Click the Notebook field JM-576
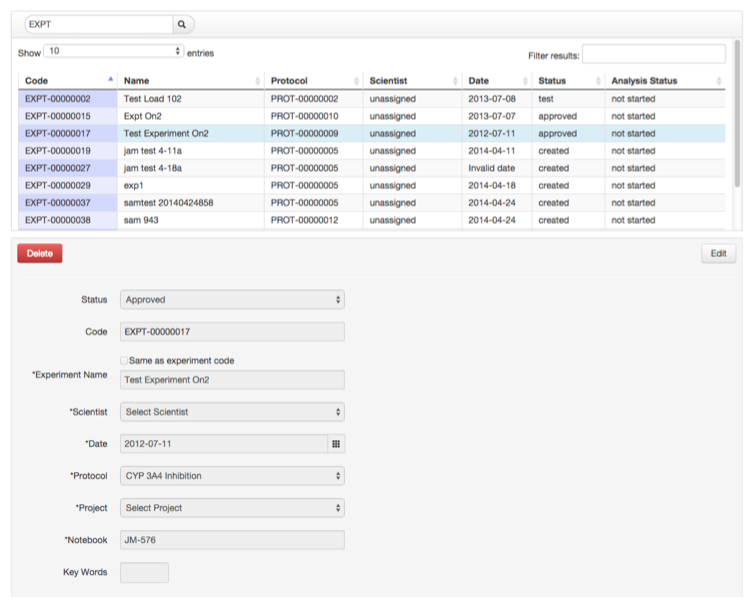This screenshot has width=755, height=609. [x=232, y=540]
